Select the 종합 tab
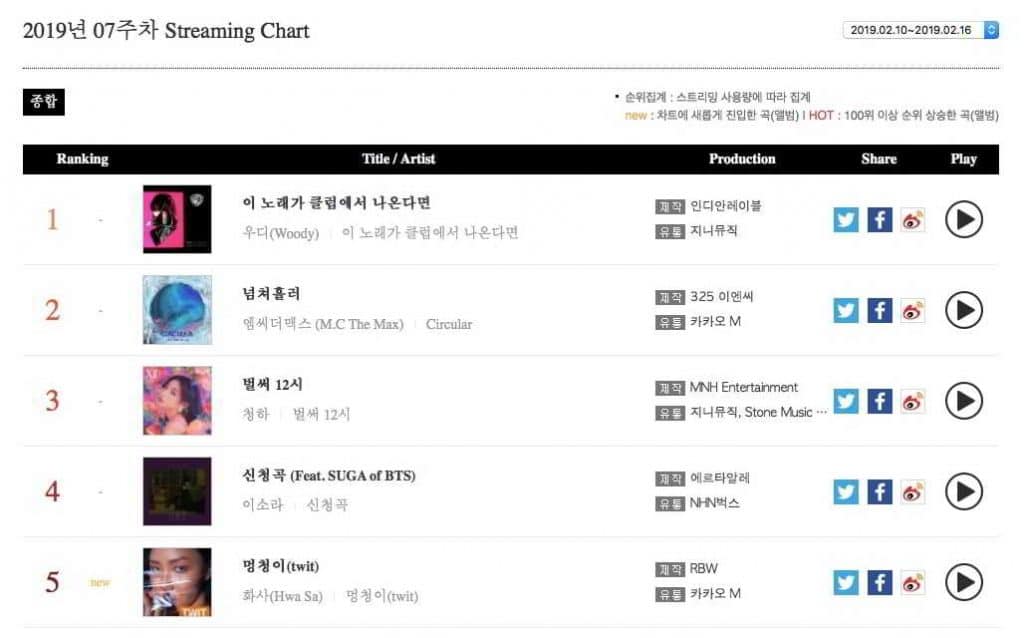 pyautogui.click(x=43, y=102)
